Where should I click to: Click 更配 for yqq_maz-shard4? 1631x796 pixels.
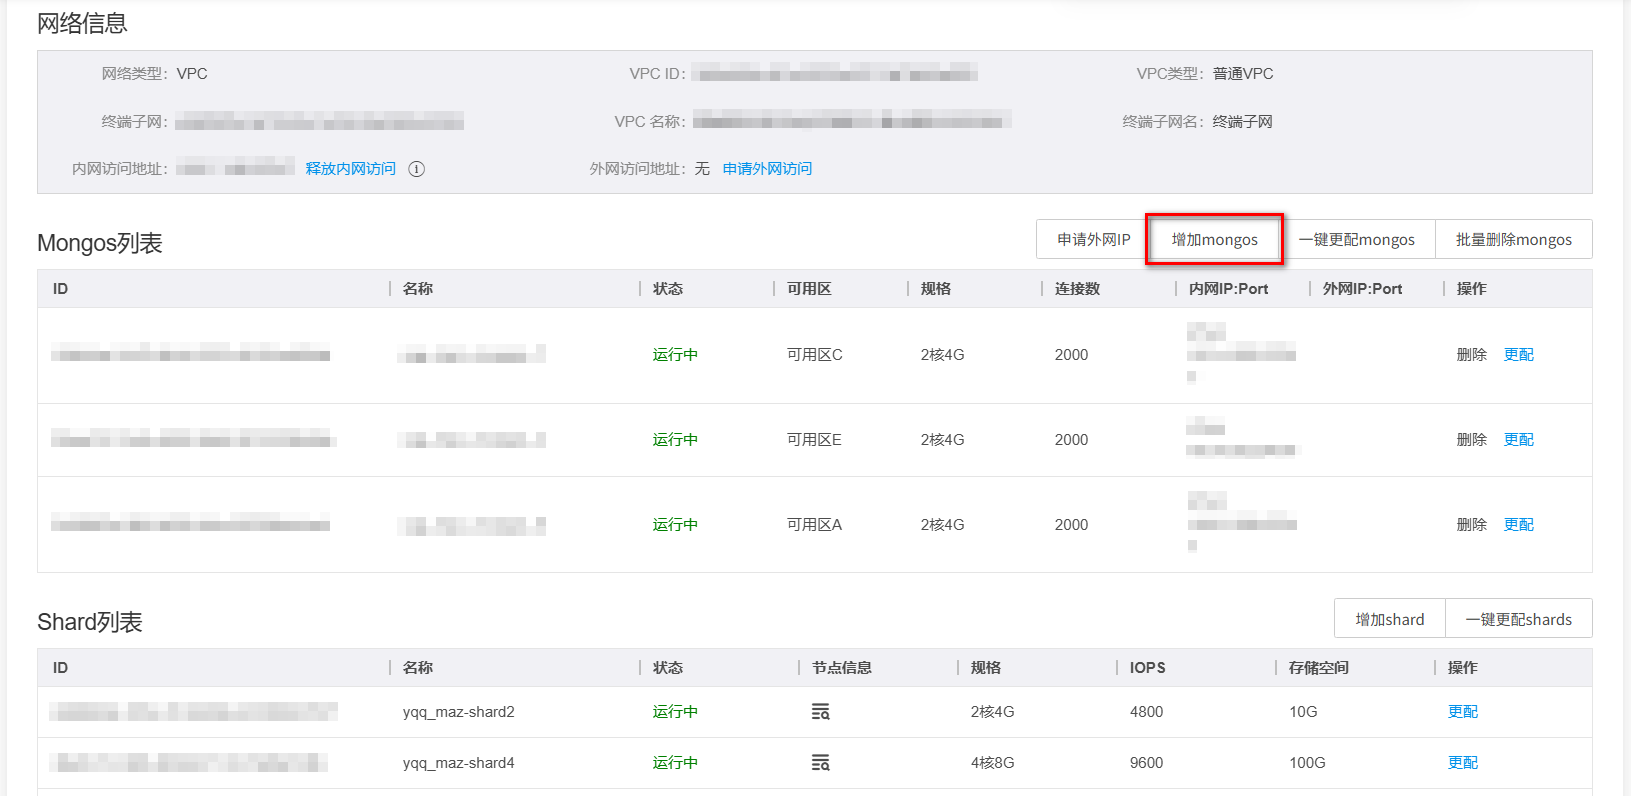click(1462, 763)
